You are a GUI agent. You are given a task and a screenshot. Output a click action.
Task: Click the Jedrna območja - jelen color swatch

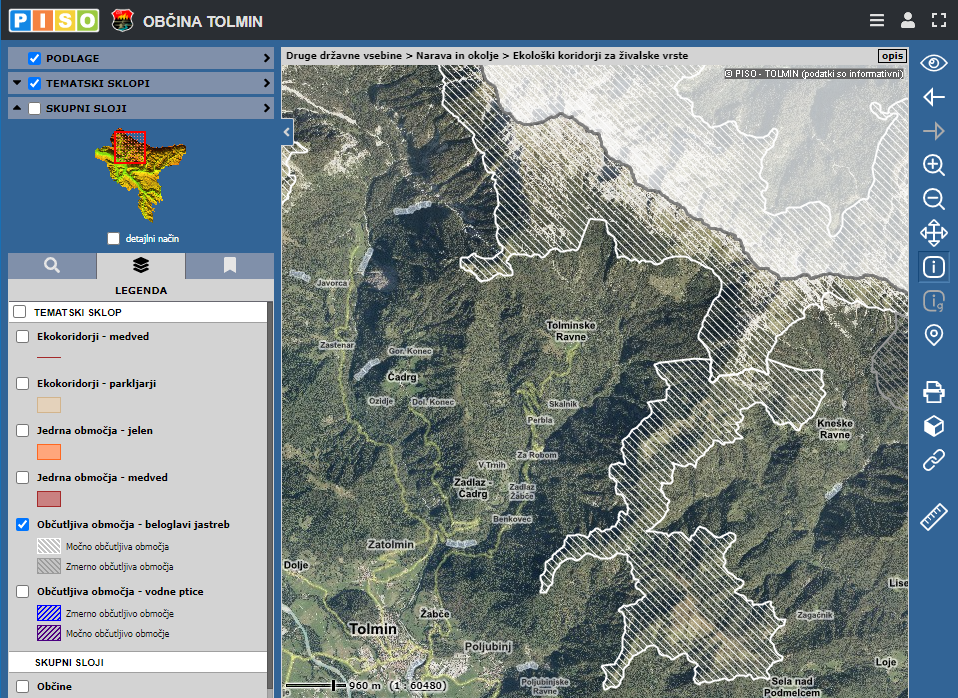(49, 452)
